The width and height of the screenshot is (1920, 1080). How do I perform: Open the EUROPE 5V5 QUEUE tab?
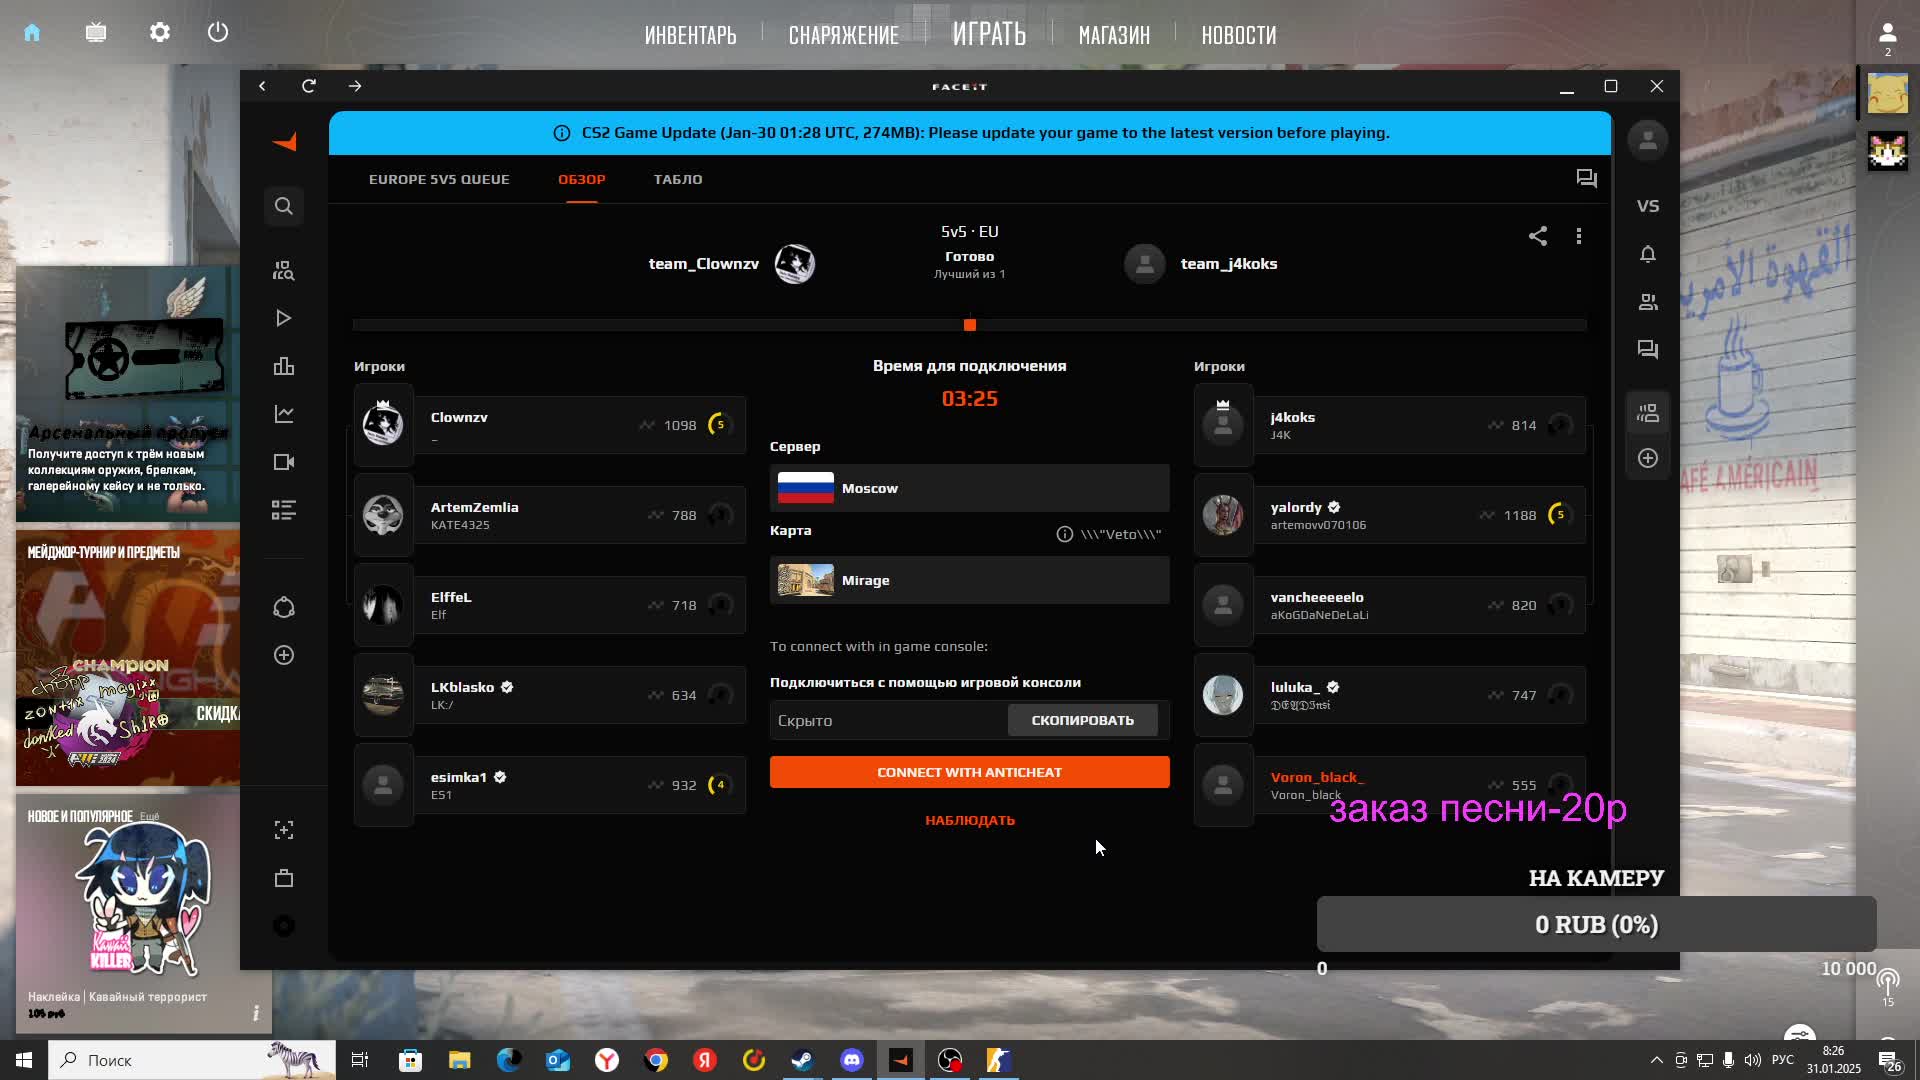[439, 179]
